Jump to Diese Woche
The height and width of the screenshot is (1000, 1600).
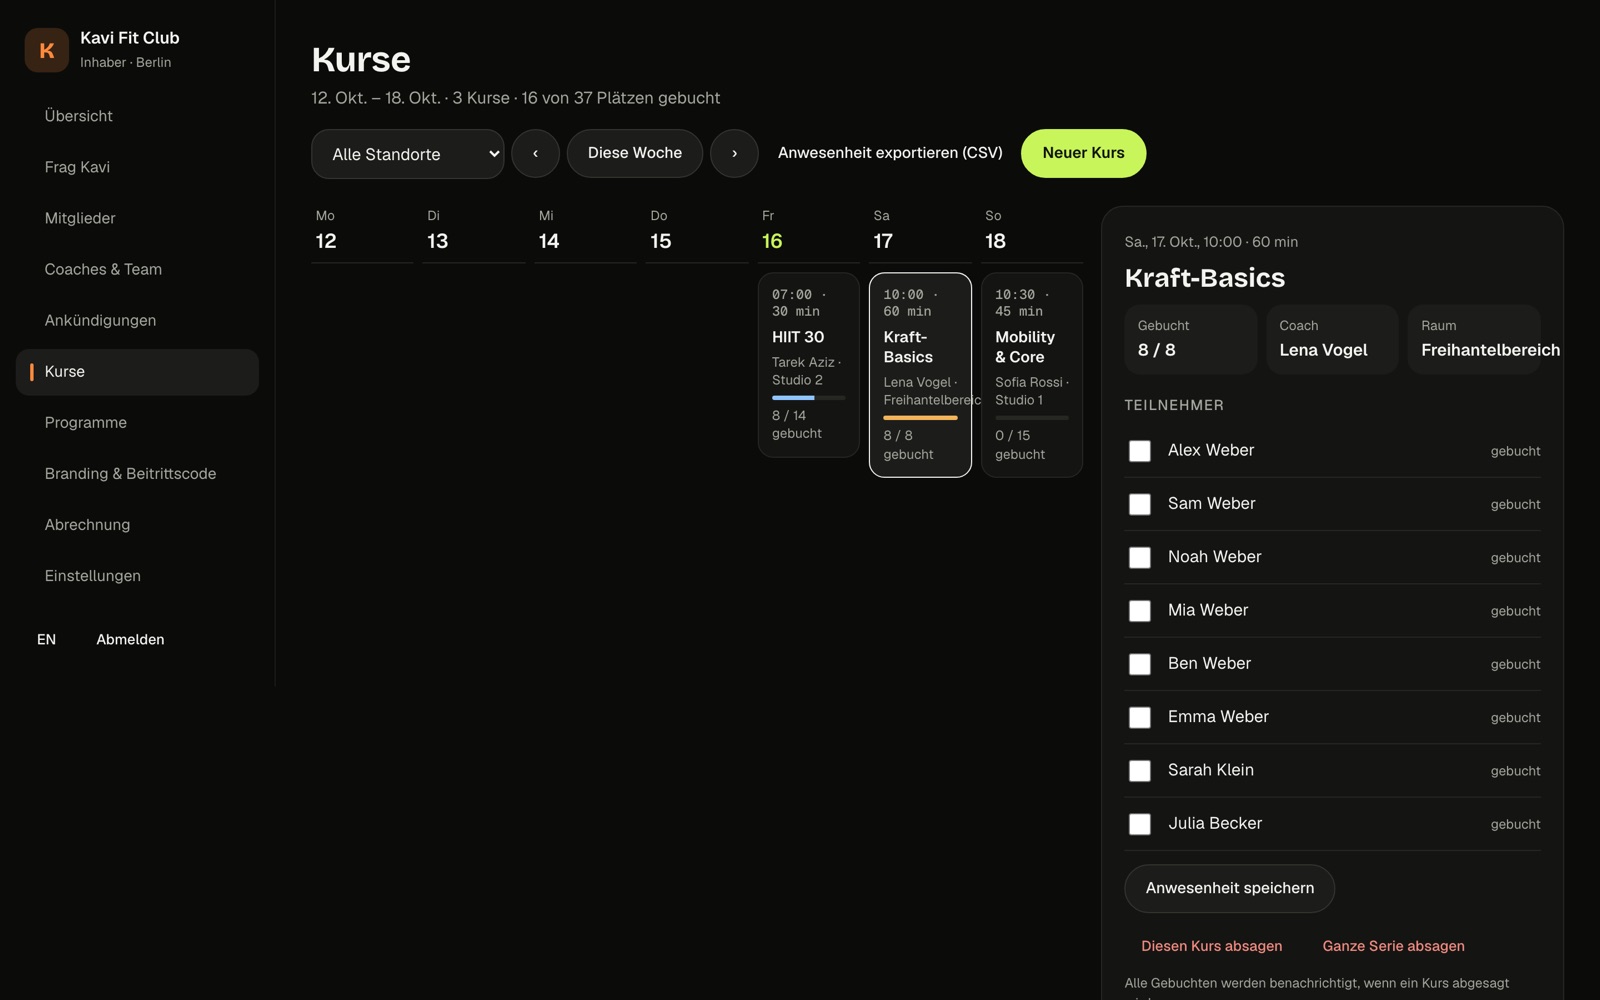pyautogui.click(x=635, y=153)
